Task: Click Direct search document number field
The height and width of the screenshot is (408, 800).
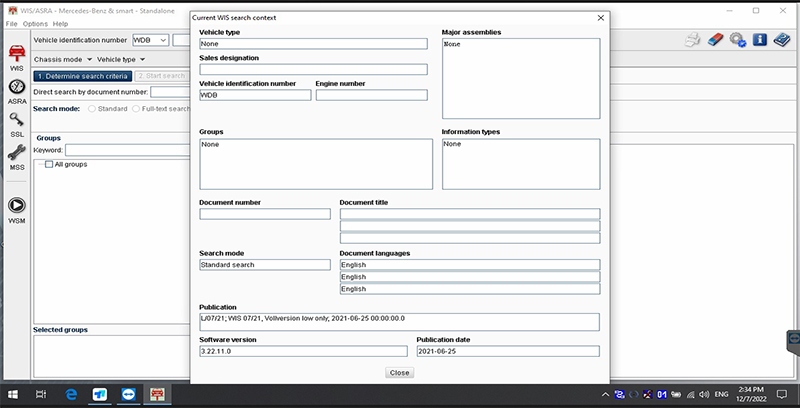Action: coord(170,92)
